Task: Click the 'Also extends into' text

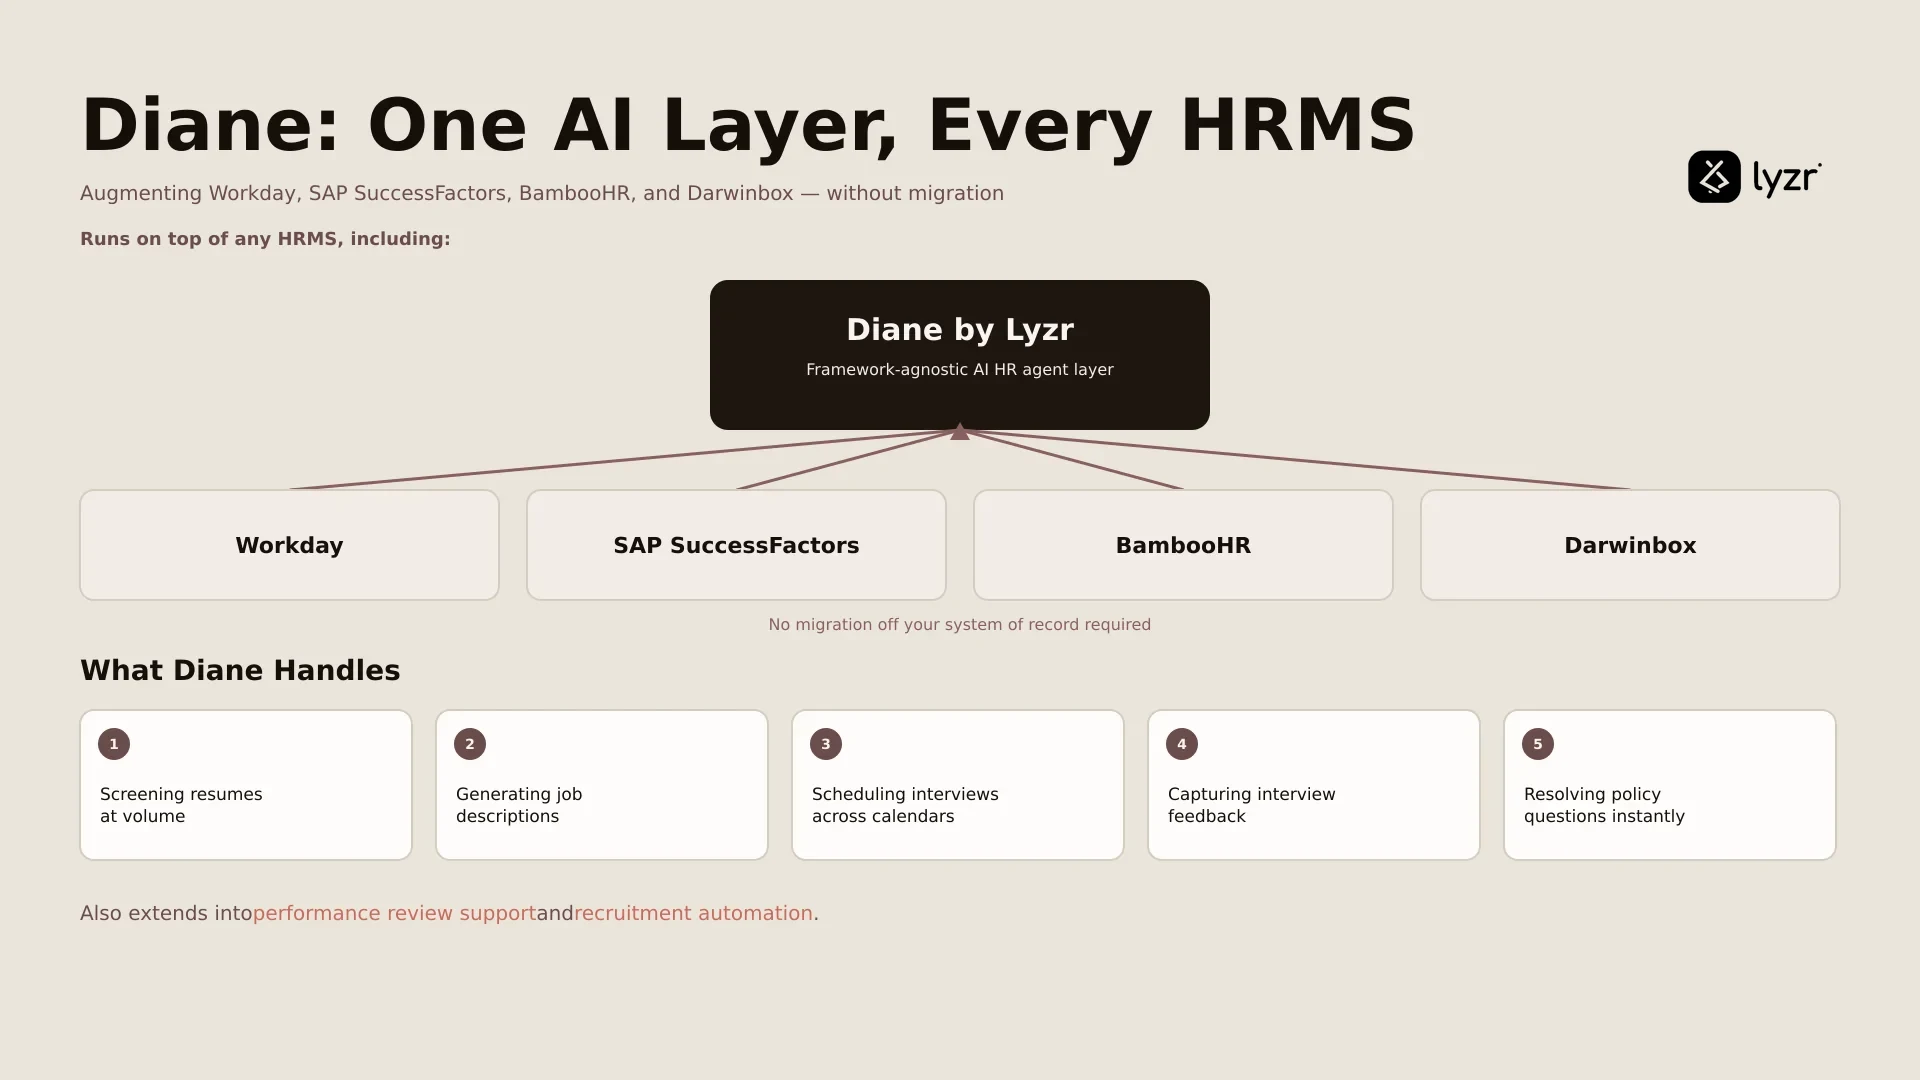Action: (166, 913)
